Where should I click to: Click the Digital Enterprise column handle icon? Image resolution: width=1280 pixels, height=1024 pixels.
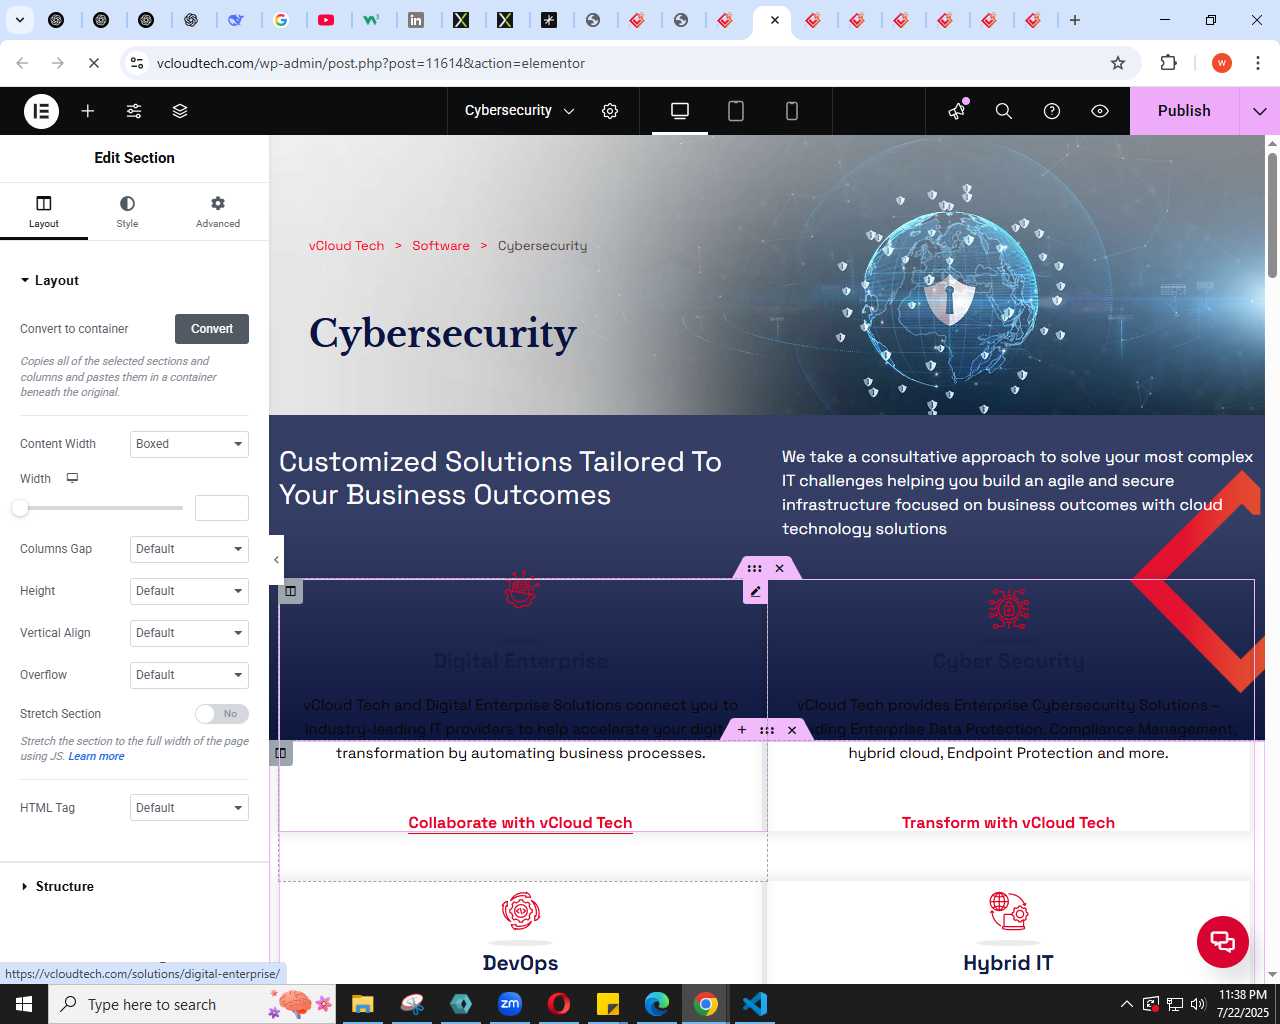point(291,591)
